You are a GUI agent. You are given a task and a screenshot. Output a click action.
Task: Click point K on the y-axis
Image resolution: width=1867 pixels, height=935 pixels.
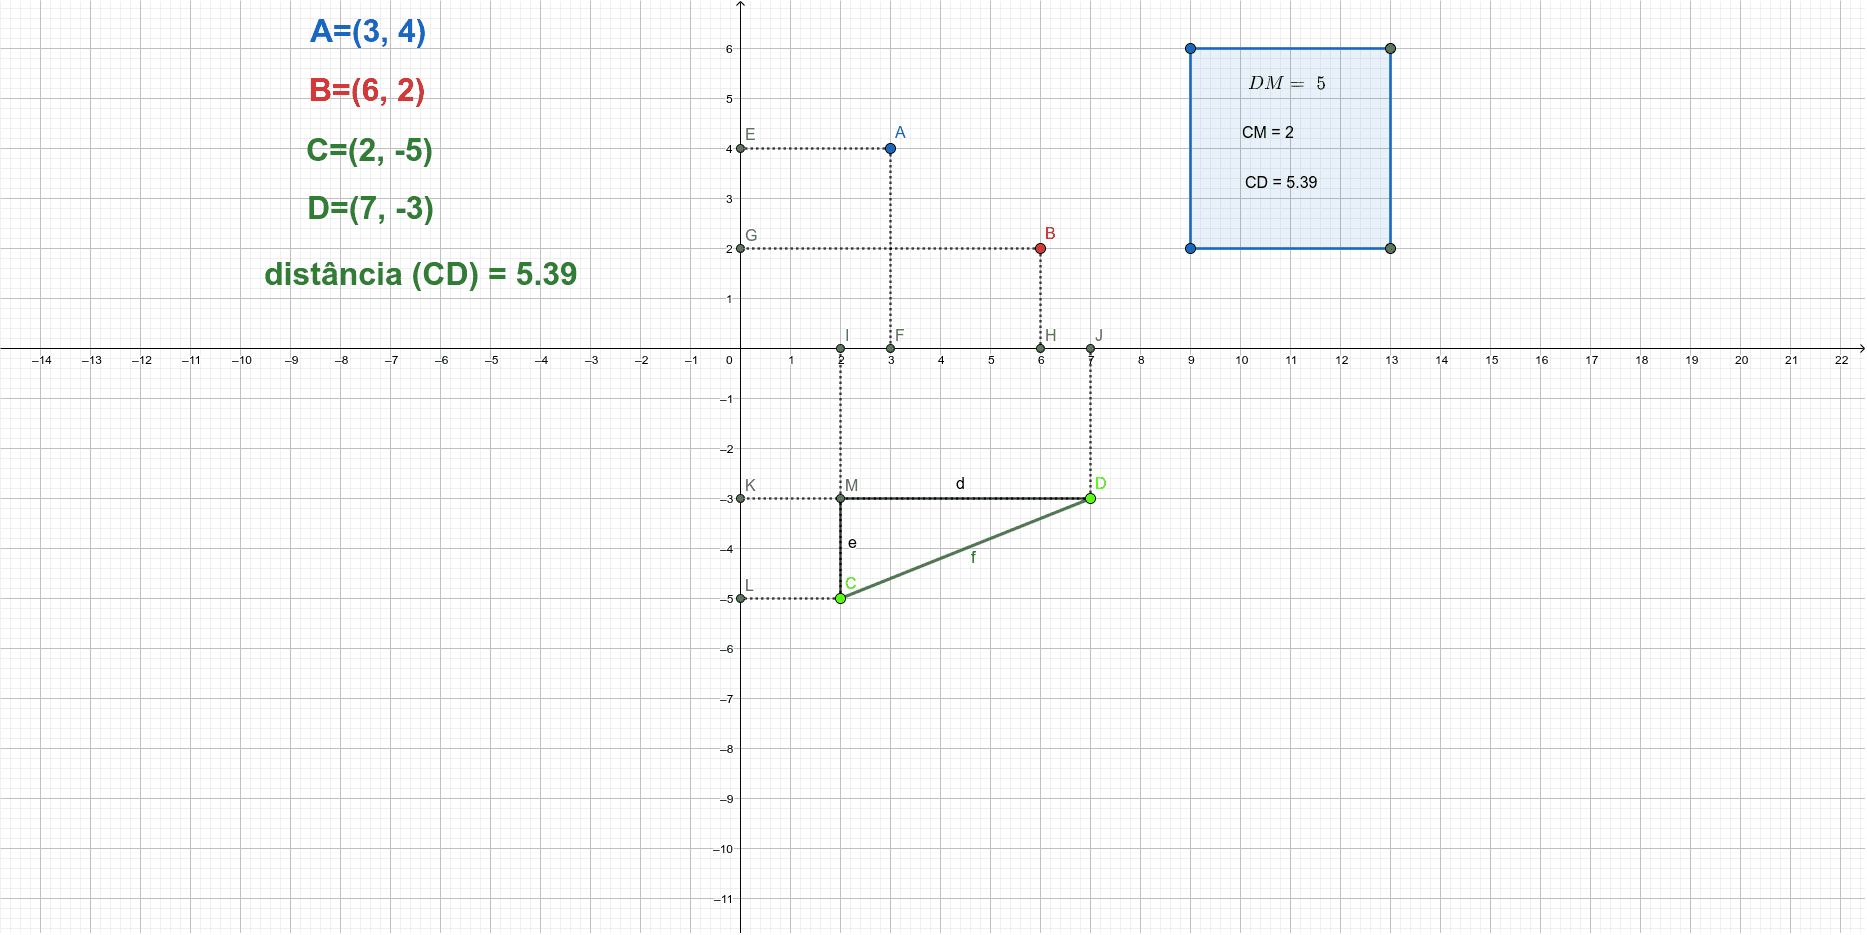click(x=740, y=498)
